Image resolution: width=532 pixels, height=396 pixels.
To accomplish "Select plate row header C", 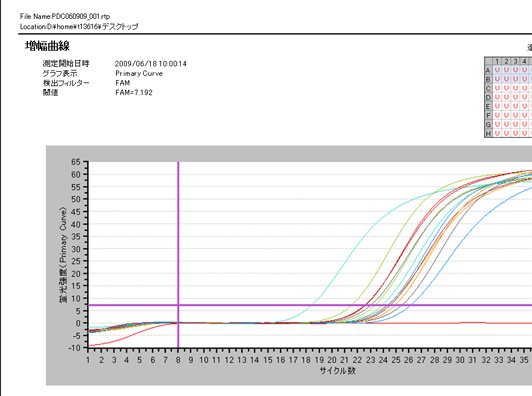I will point(488,89).
